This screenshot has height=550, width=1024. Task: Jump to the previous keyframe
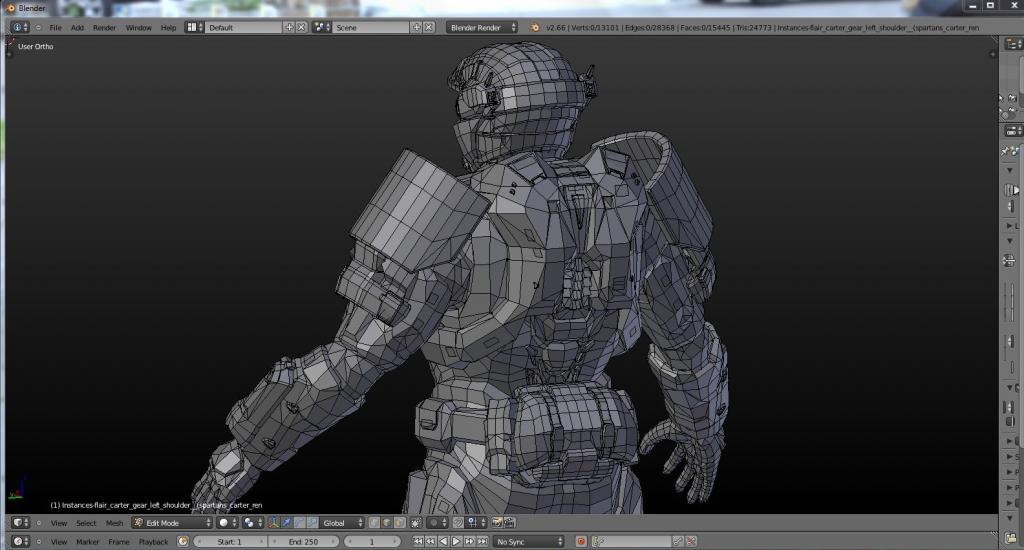[430, 542]
